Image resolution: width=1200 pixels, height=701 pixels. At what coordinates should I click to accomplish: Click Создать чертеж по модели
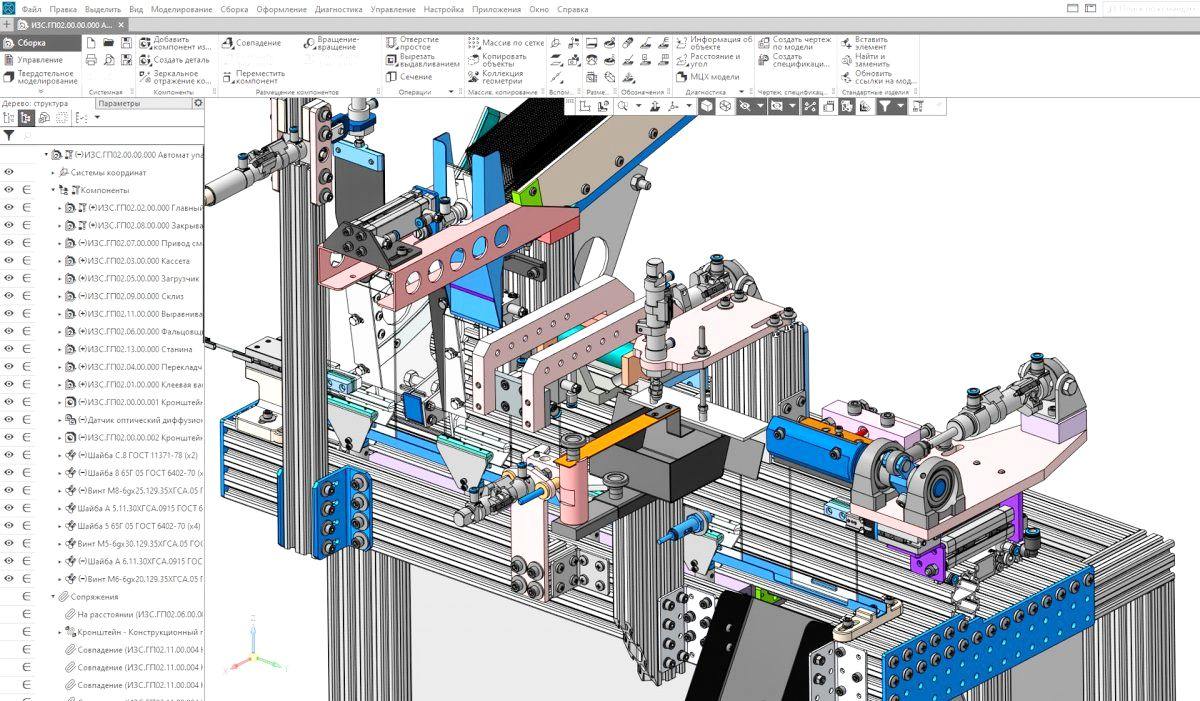[800, 43]
